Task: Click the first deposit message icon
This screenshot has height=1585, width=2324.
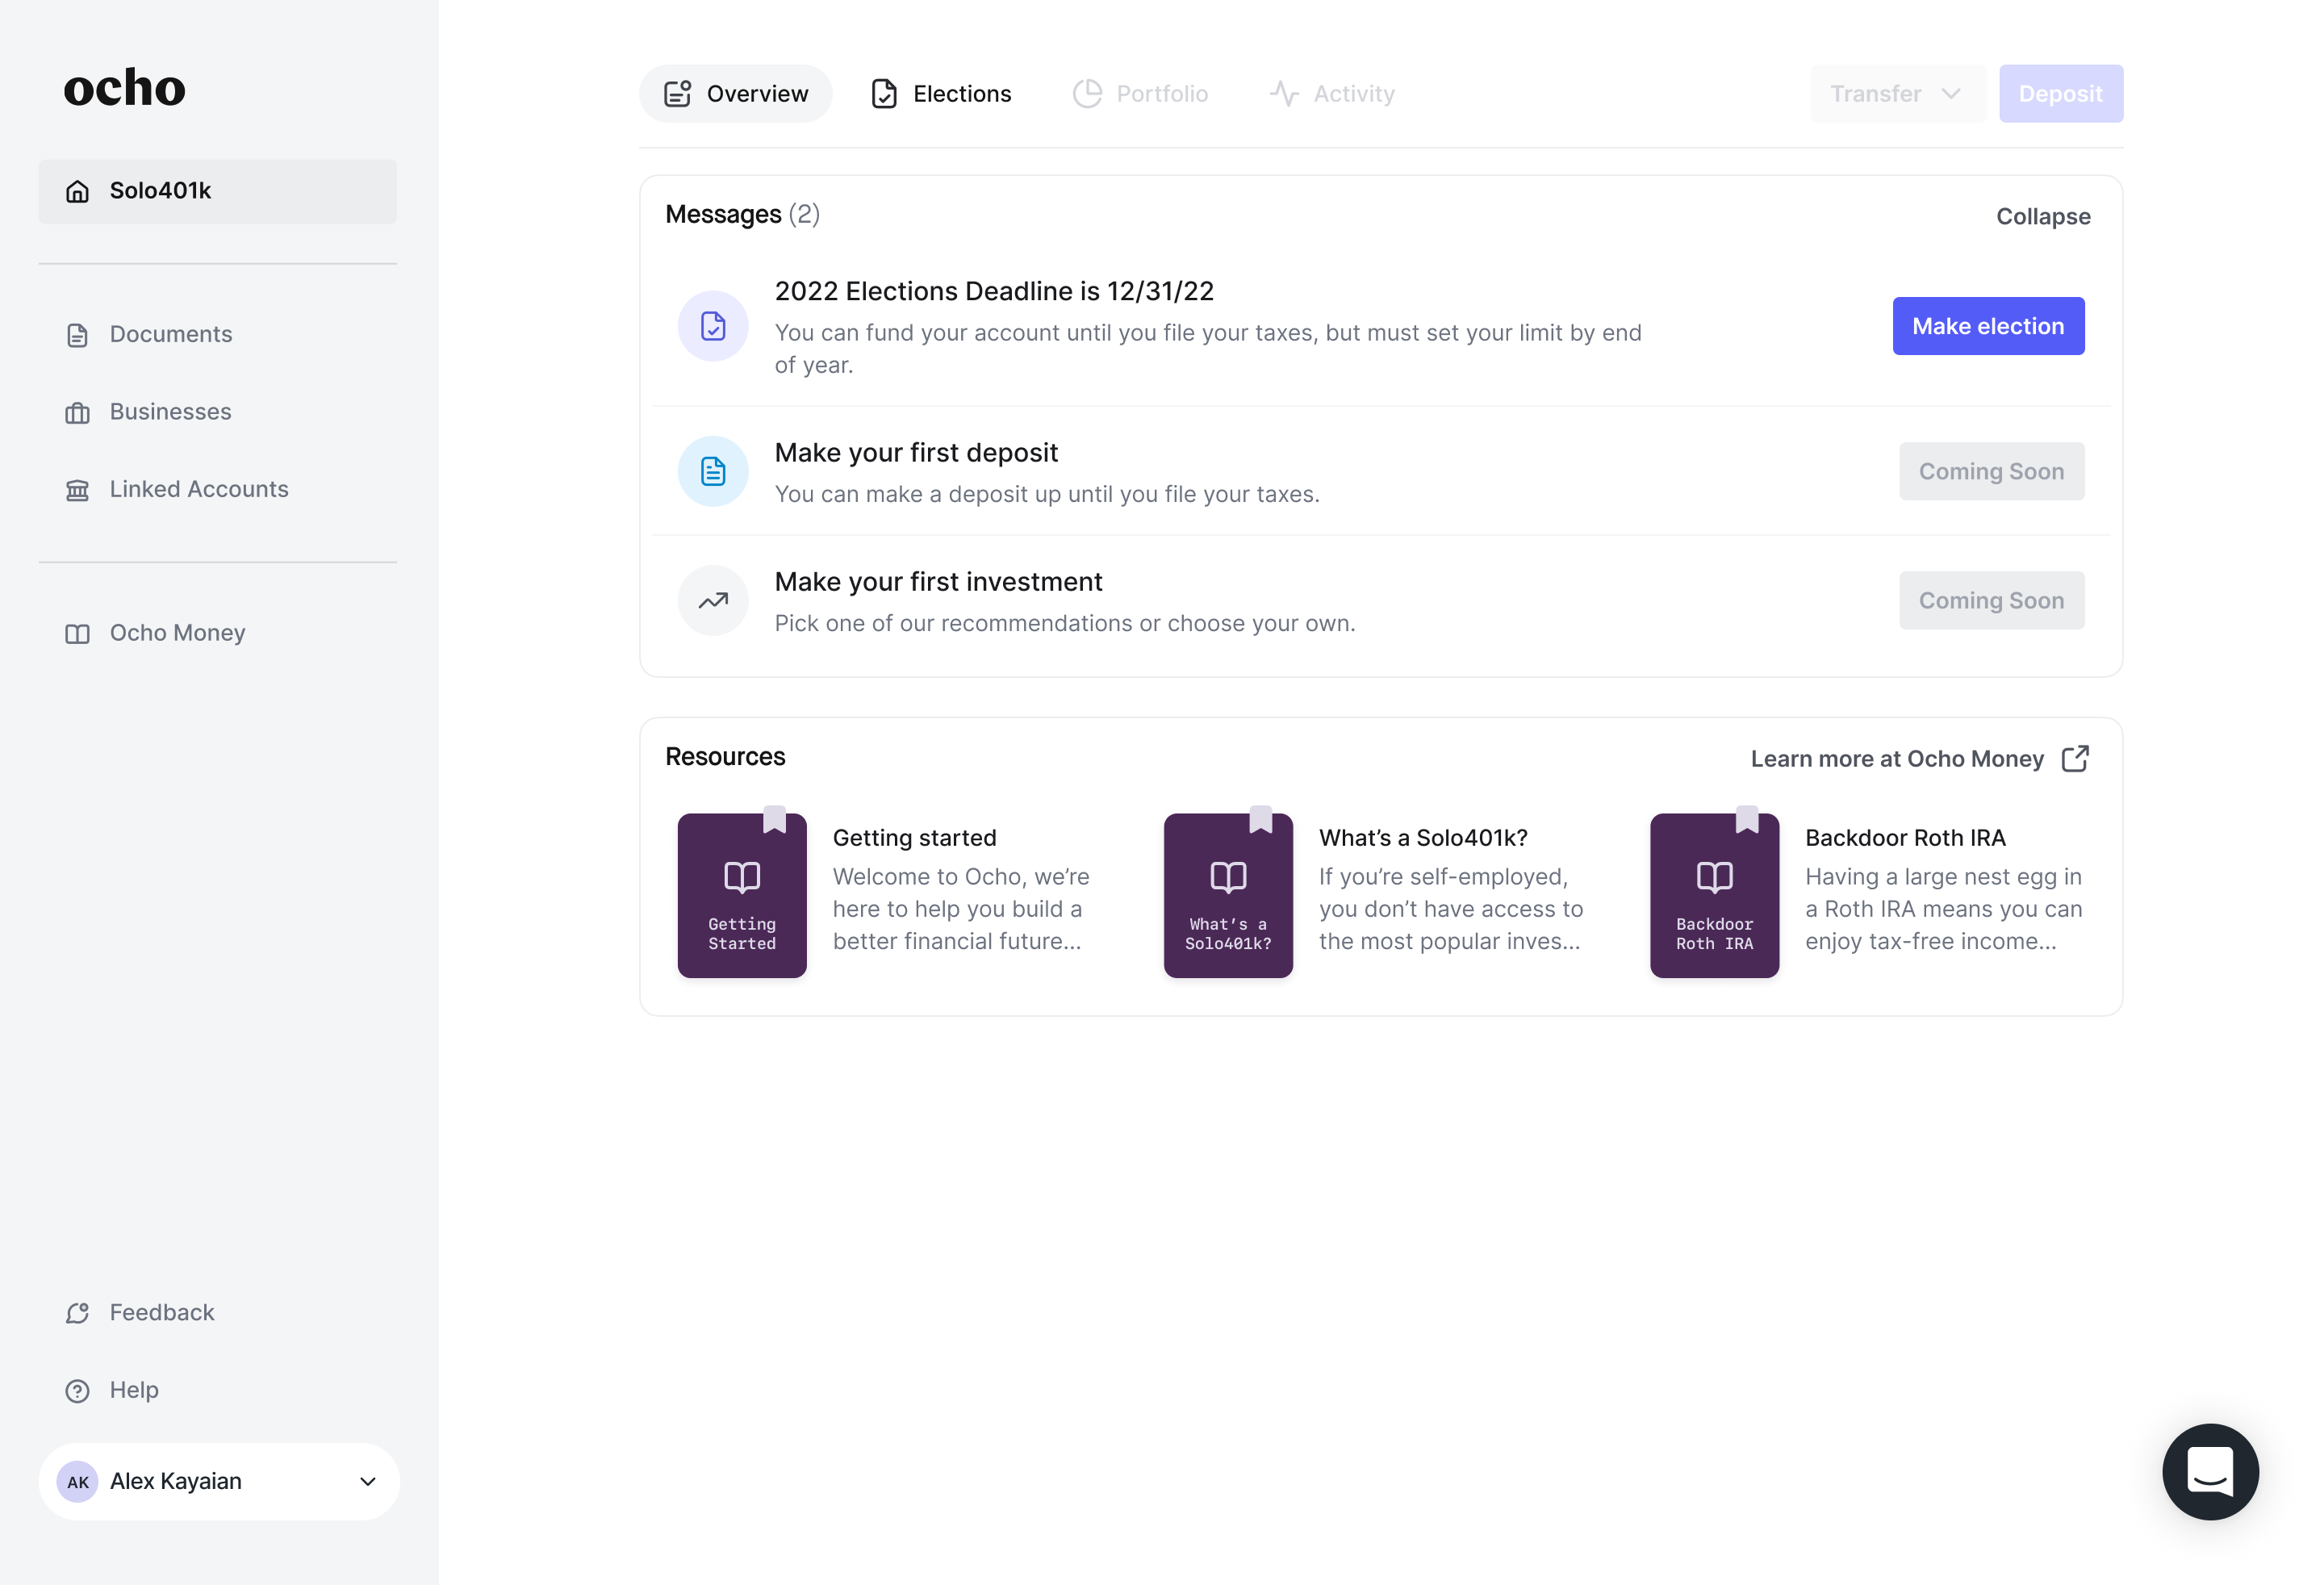Action: point(713,471)
